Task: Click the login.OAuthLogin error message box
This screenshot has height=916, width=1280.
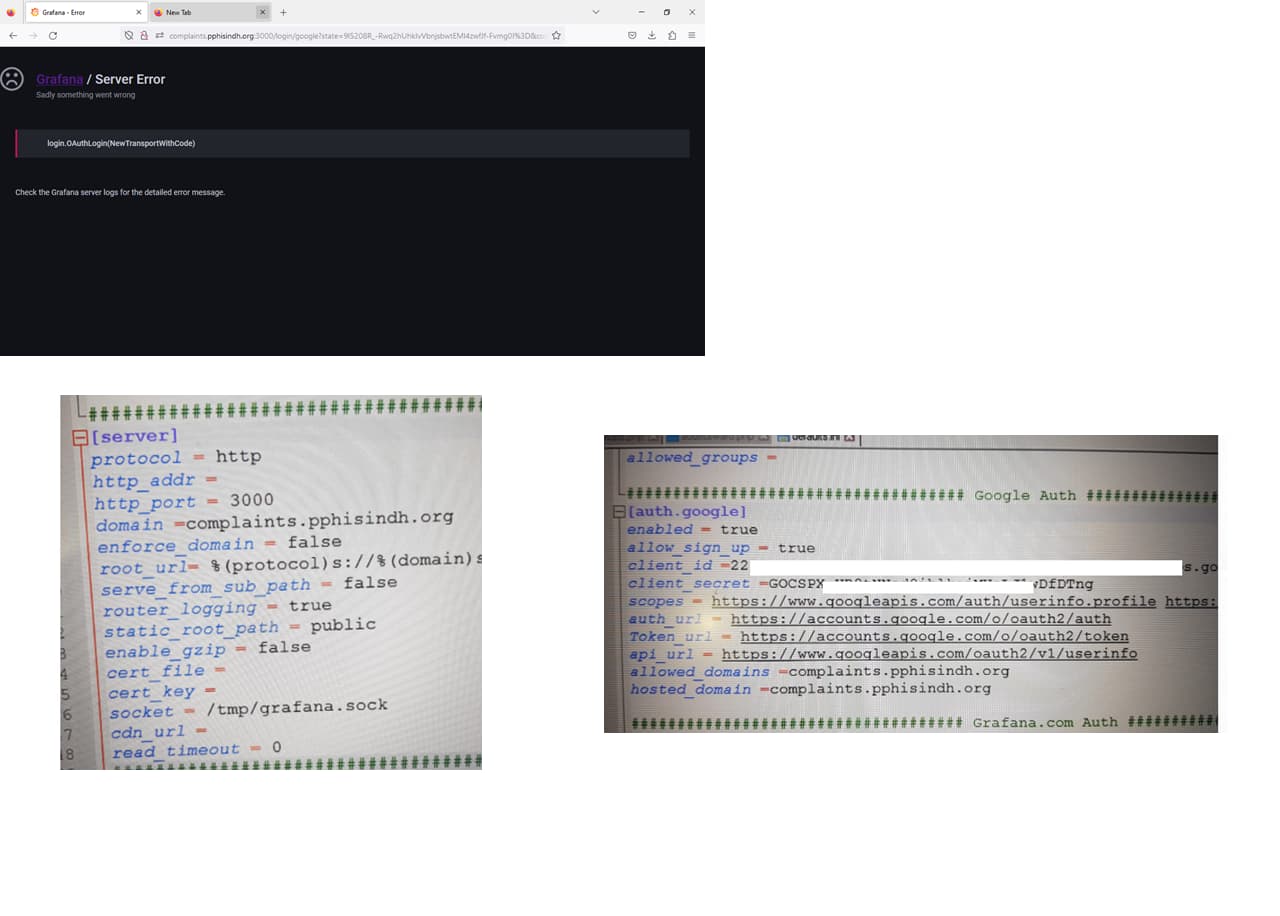Action: [x=353, y=143]
